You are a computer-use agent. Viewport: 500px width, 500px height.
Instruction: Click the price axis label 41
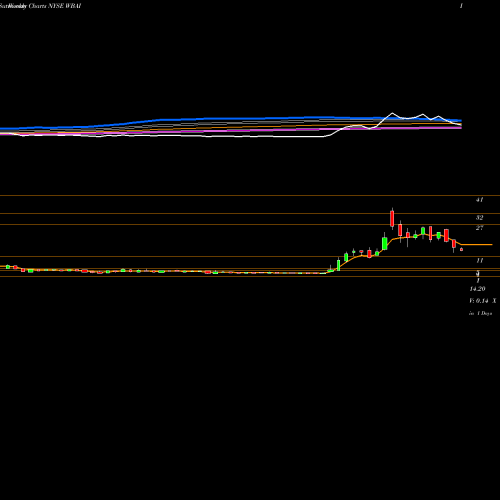point(479,200)
